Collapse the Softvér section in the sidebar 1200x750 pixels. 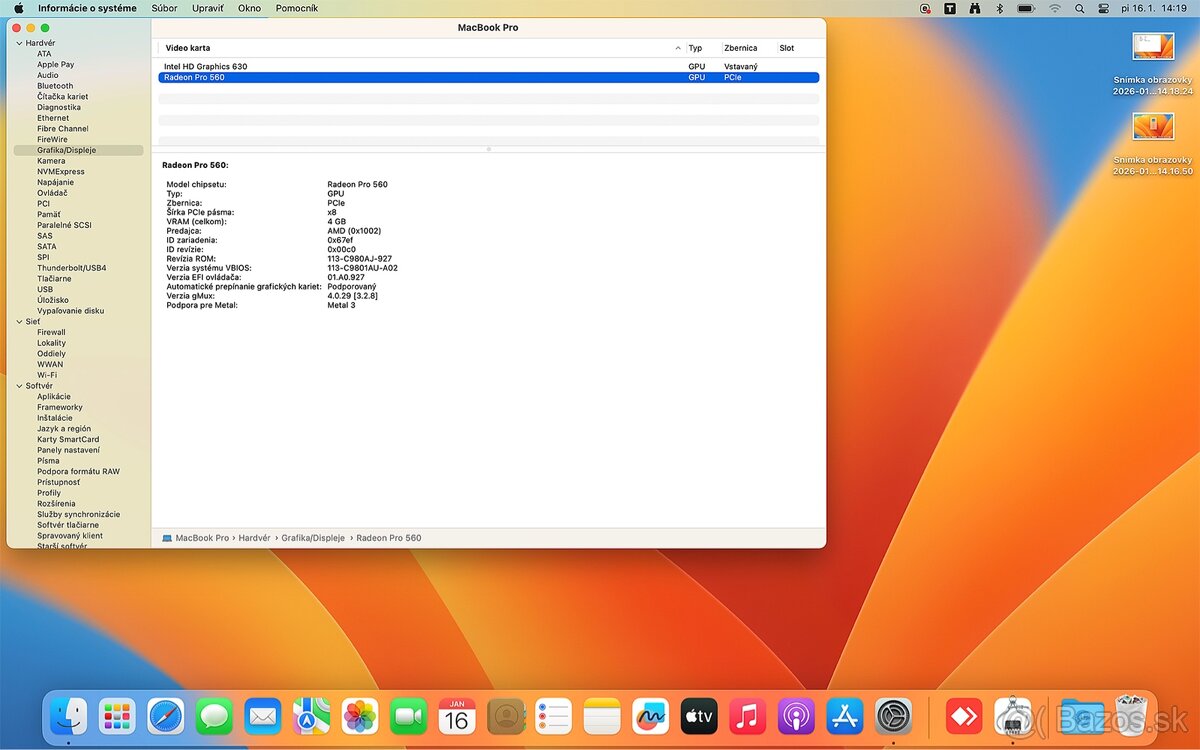click(x=17, y=385)
